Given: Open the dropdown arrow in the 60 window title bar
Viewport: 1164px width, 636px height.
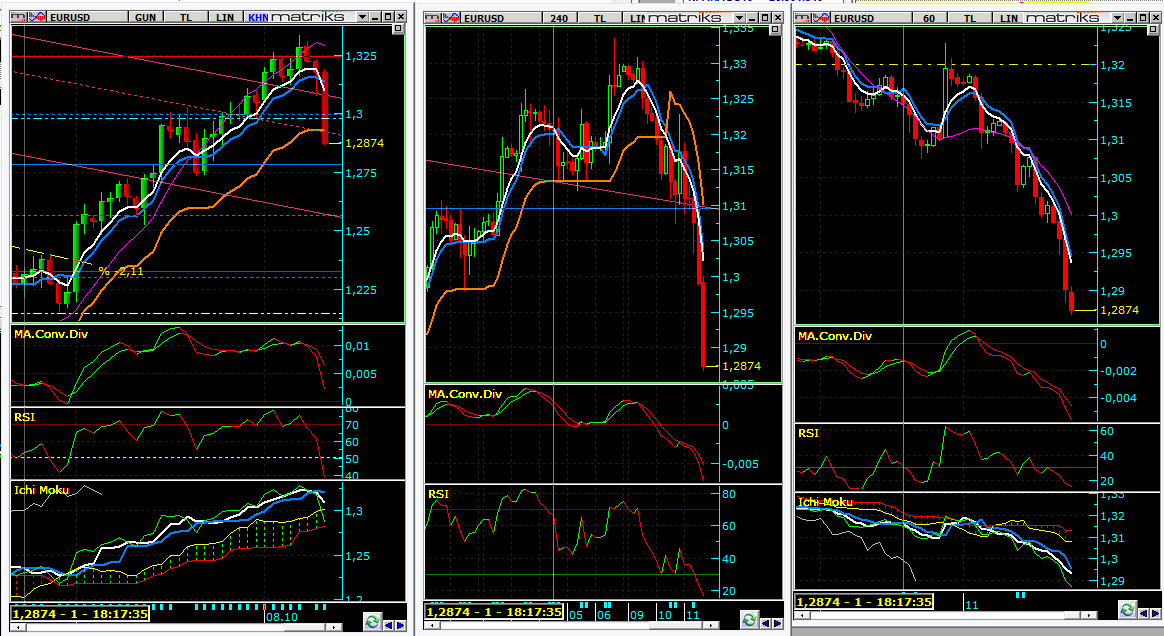Looking at the screenshot, I should [x=1117, y=18].
